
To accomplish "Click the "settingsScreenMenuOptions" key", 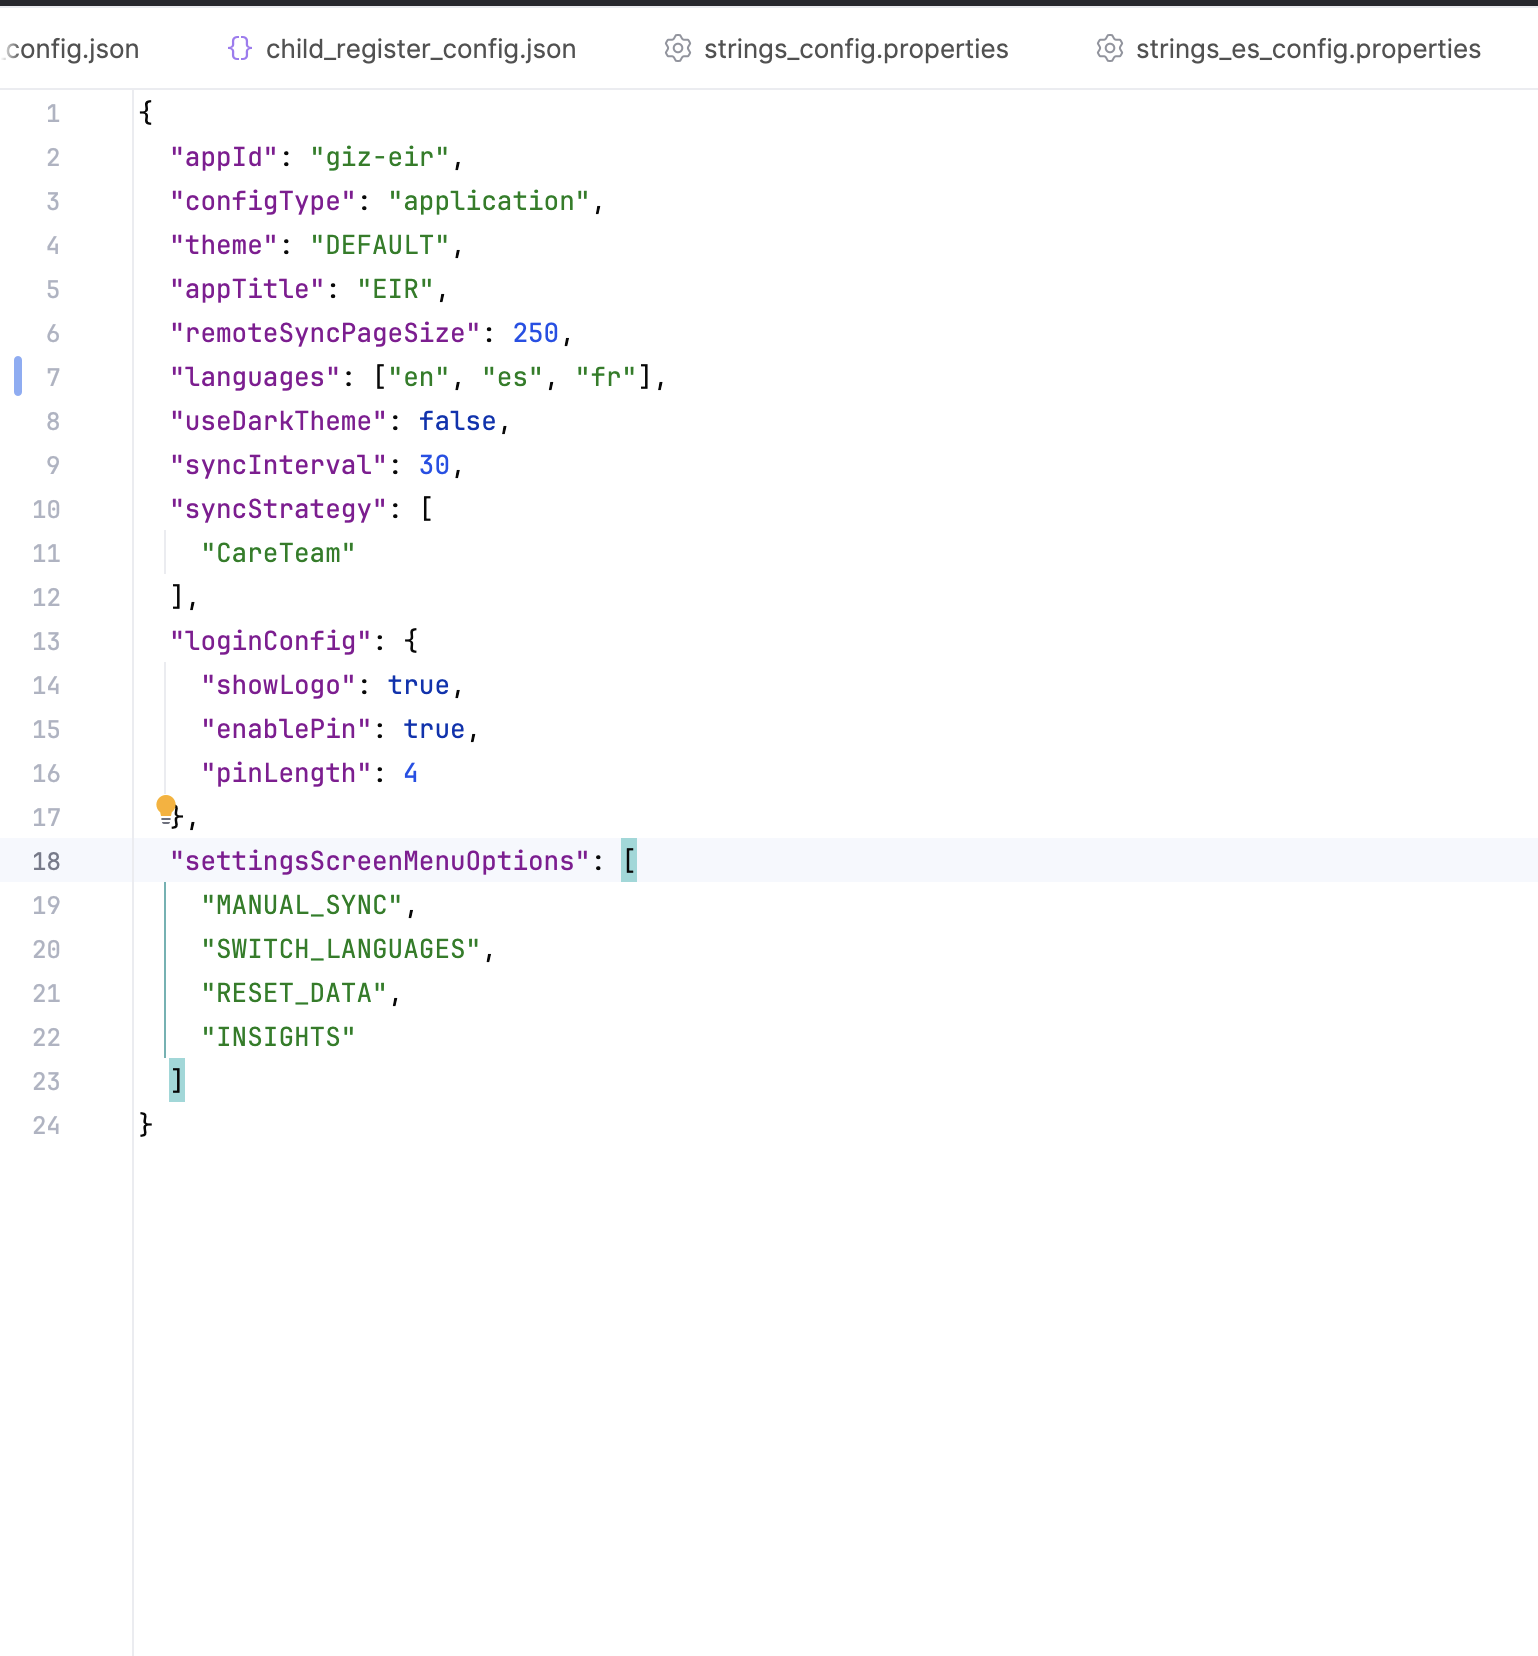I will 380,861.
